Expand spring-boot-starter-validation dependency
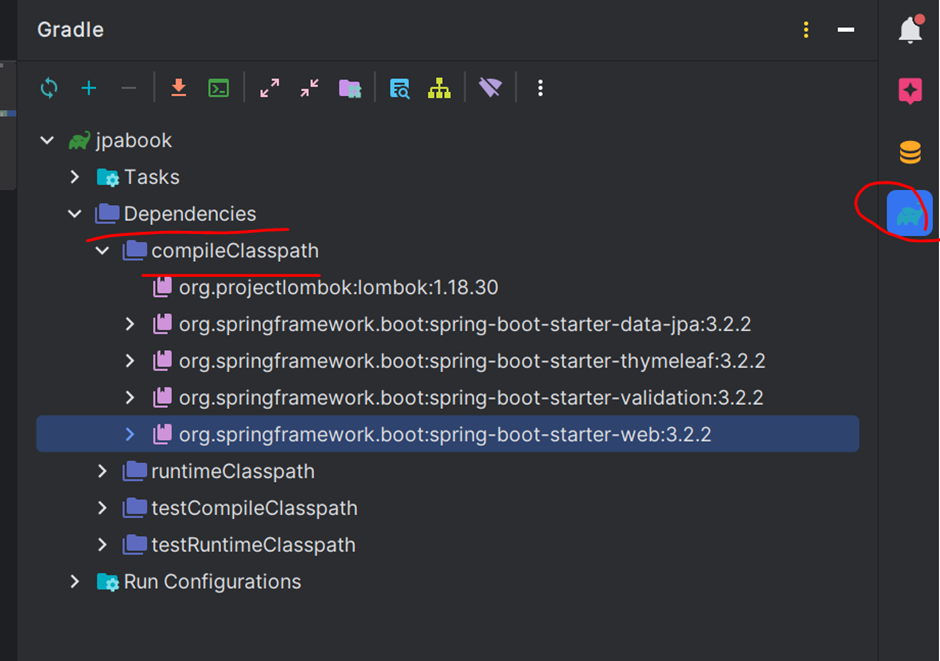 [129, 397]
